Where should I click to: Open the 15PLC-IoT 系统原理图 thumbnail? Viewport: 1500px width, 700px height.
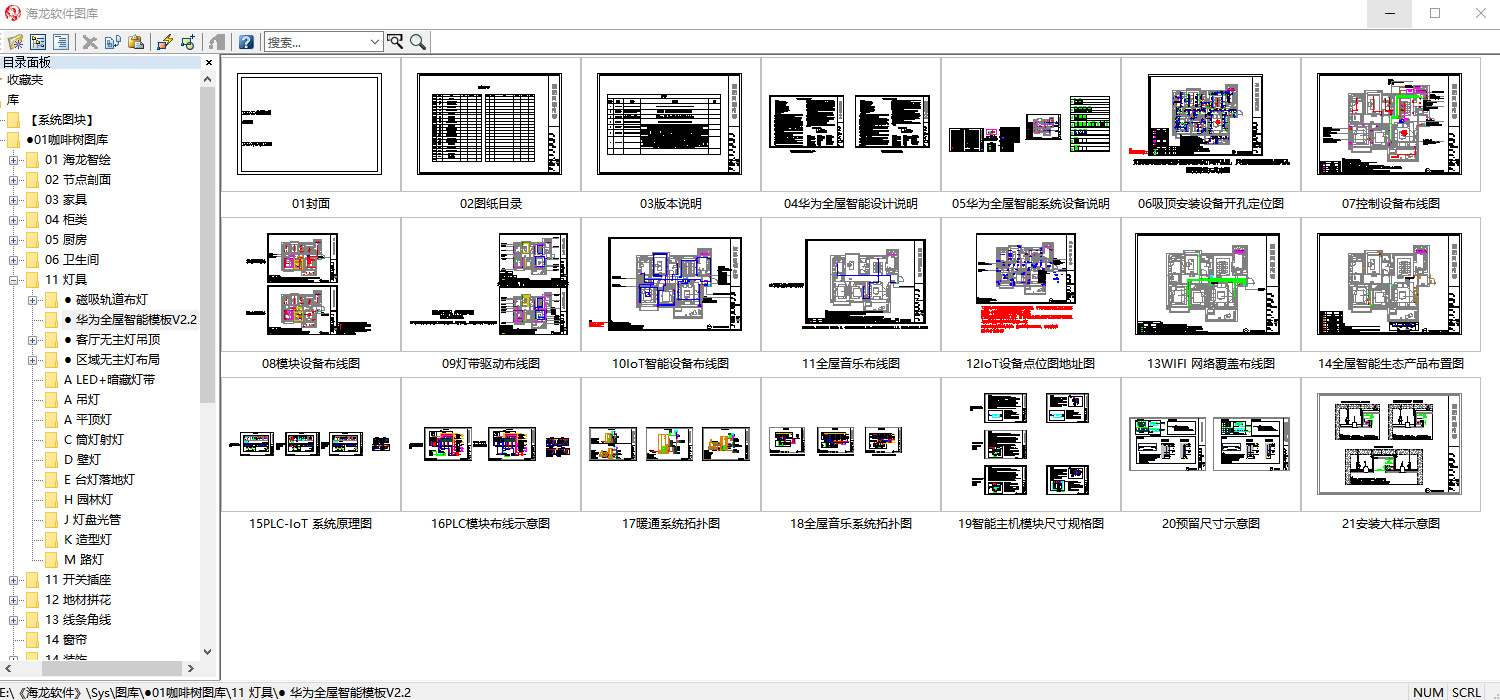pos(311,444)
